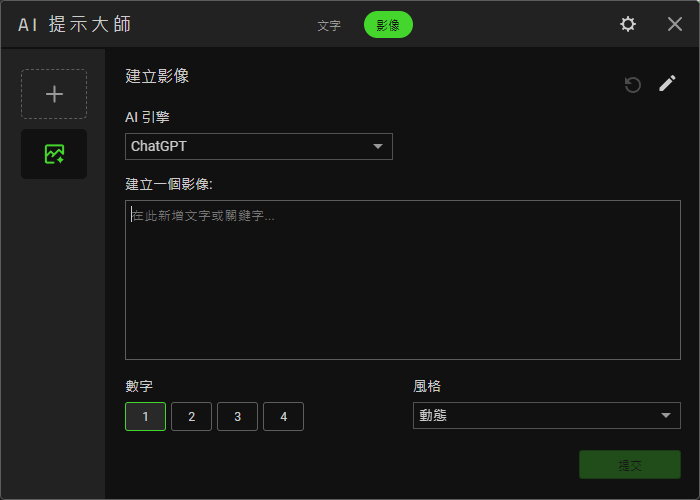The width and height of the screenshot is (700, 500).
Task: Click the 風格 label
Action: click(427, 386)
